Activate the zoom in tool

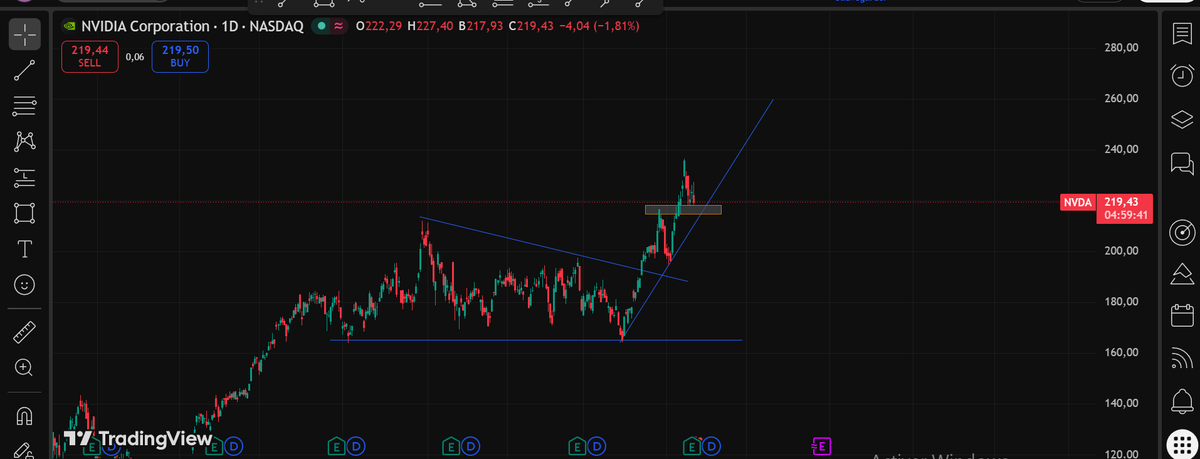[x=25, y=368]
